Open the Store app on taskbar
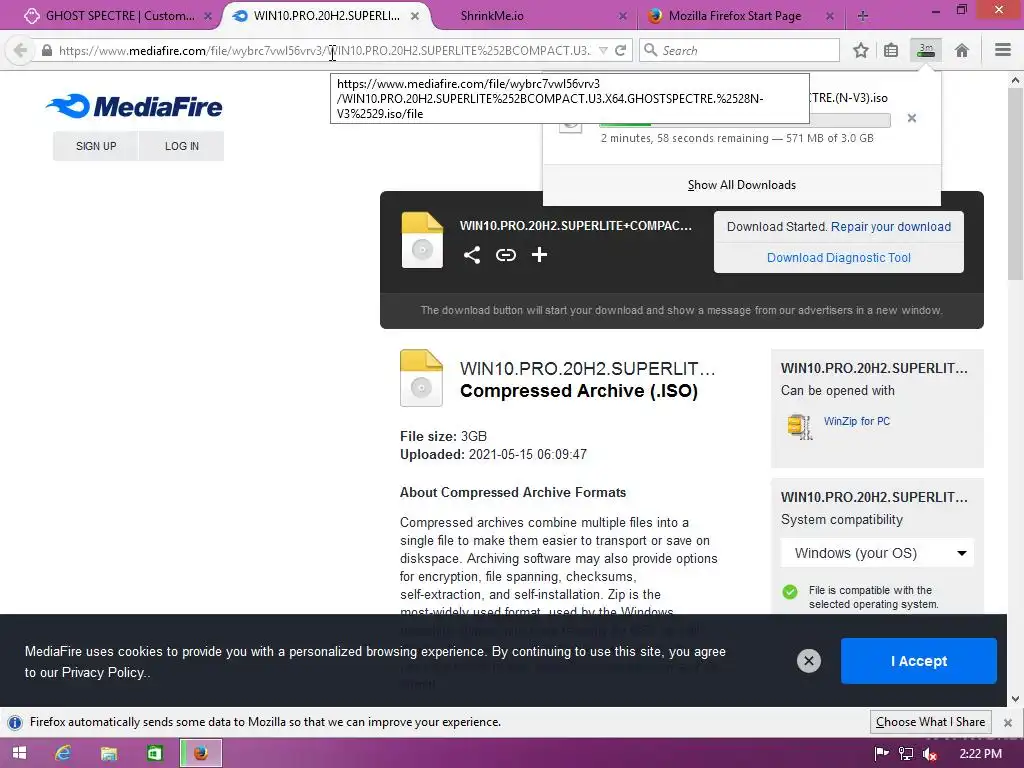Screen dimensions: 1024x768 pyautogui.click(x=154, y=753)
